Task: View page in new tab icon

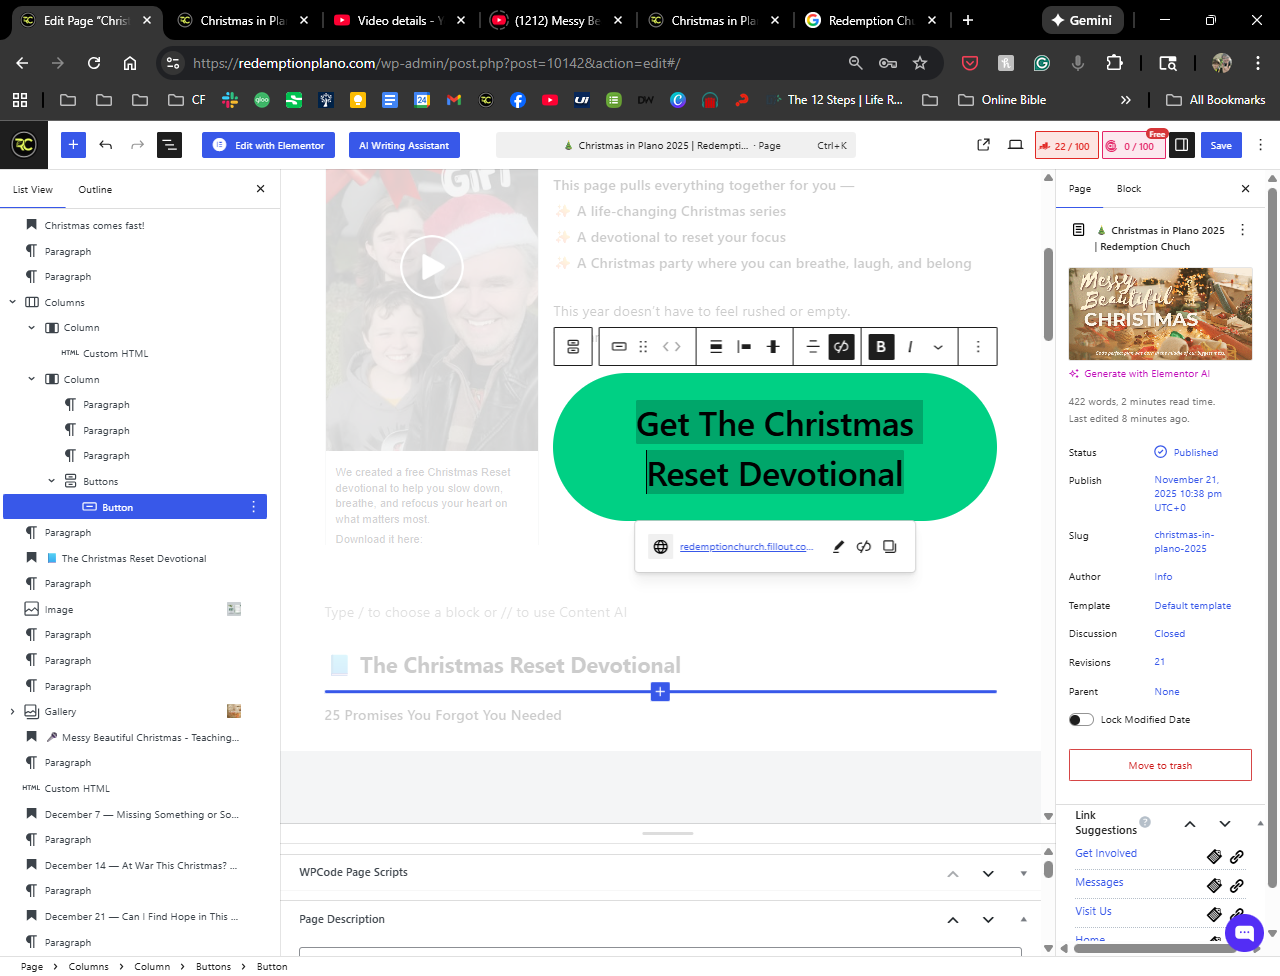Action: click(x=983, y=145)
